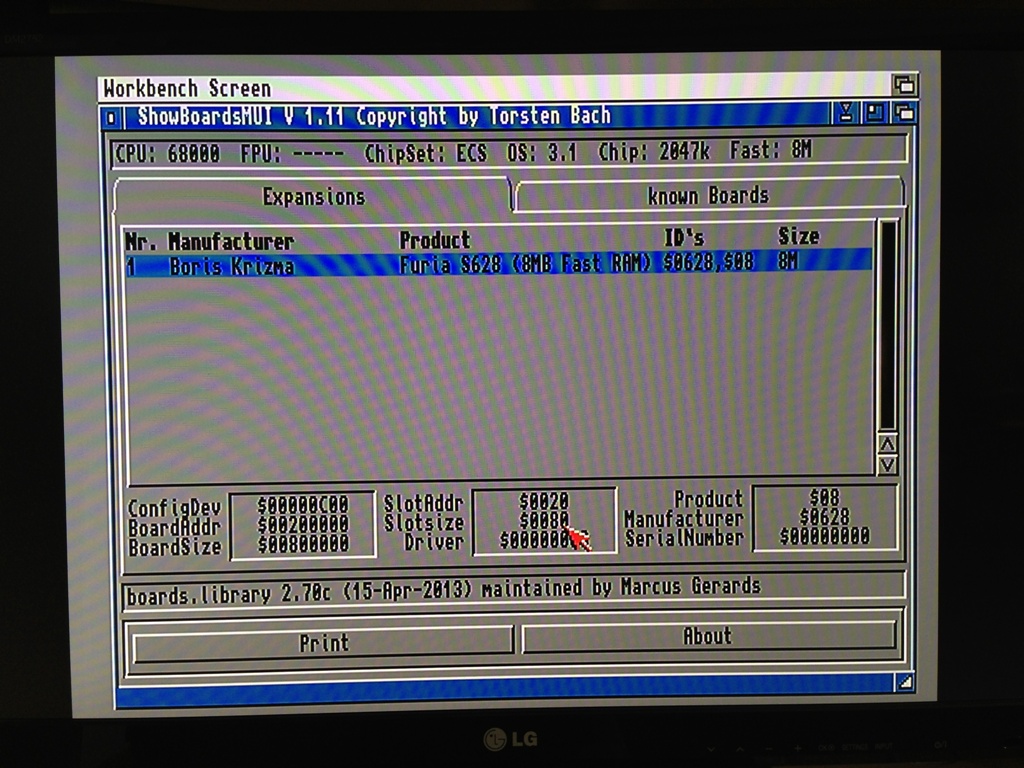Image resolution: width=1024 pixels, height=768 pixels.
Task: Select the Expansions tab
Action: pyautogui.click(x=312, y=197)
